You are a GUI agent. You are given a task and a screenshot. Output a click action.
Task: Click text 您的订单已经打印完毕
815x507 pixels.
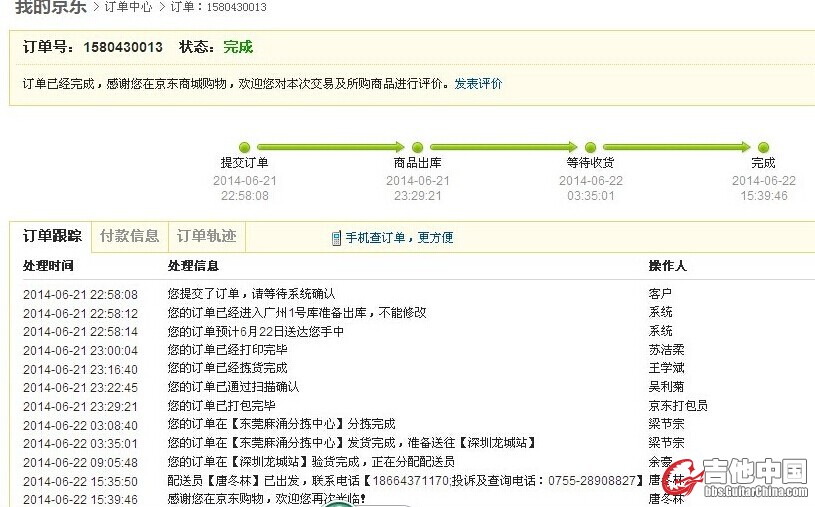tap(227, 350)
